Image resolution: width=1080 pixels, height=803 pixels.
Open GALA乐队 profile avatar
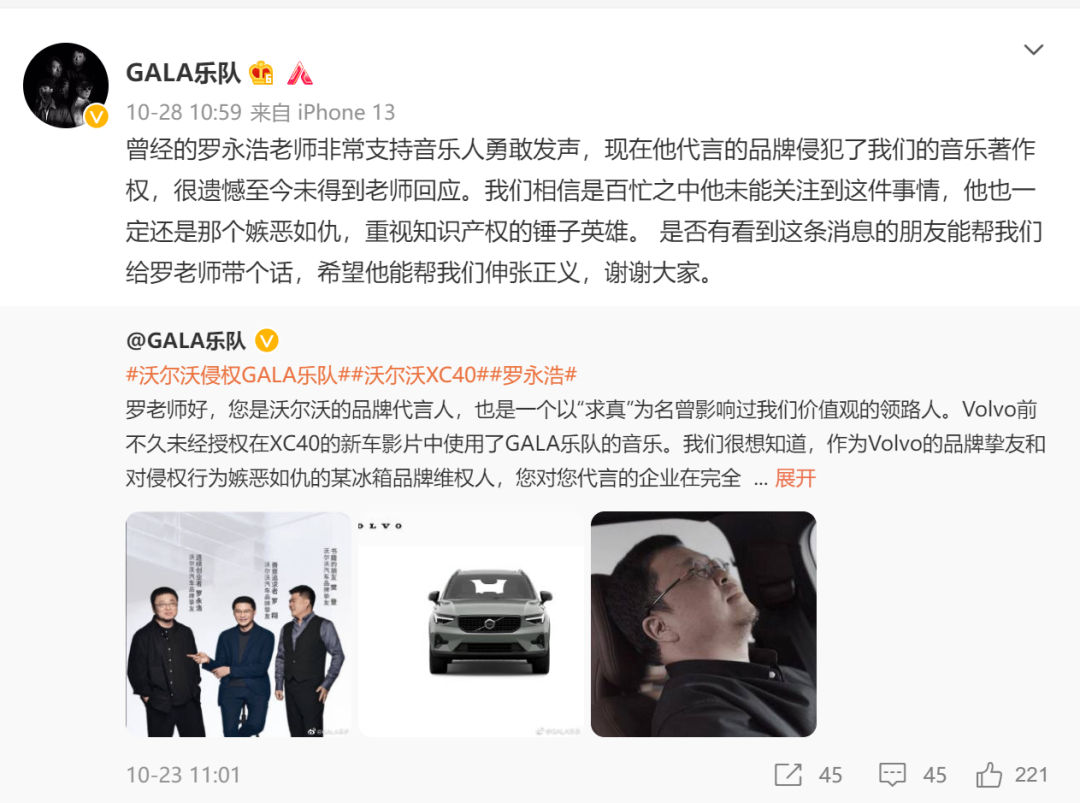click(x=66, y=85)
